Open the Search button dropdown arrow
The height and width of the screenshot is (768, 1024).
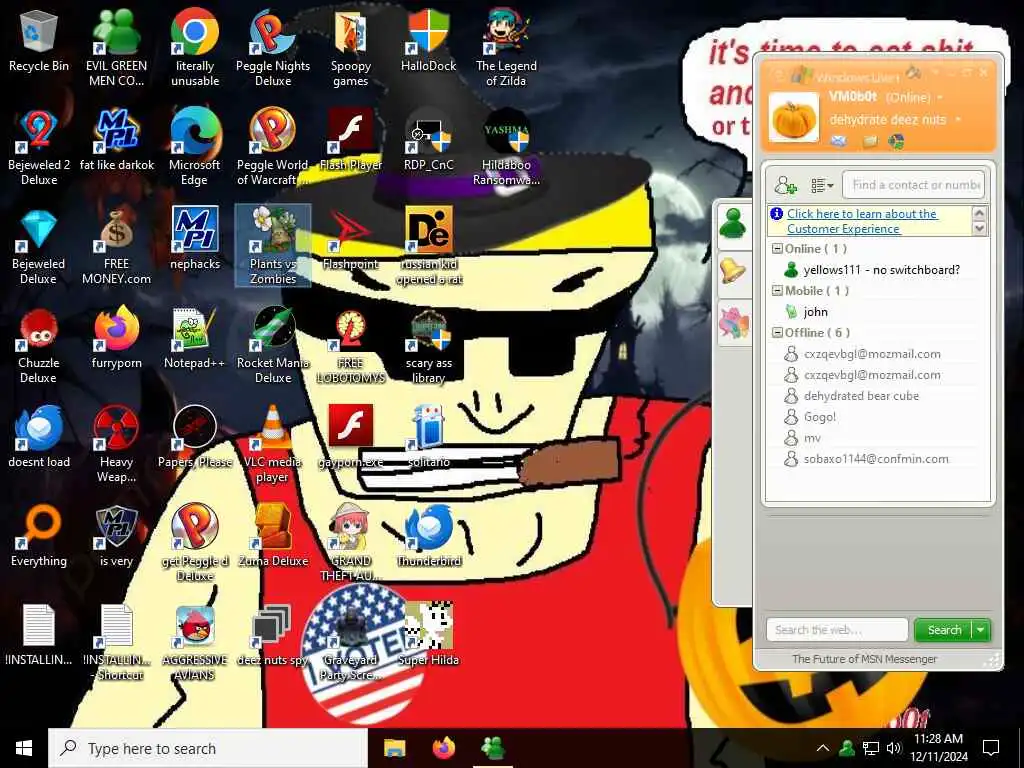point(981,630)
